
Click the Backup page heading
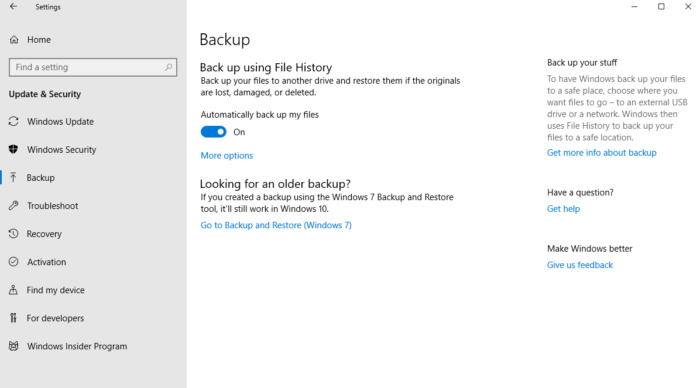click(225, 40)
